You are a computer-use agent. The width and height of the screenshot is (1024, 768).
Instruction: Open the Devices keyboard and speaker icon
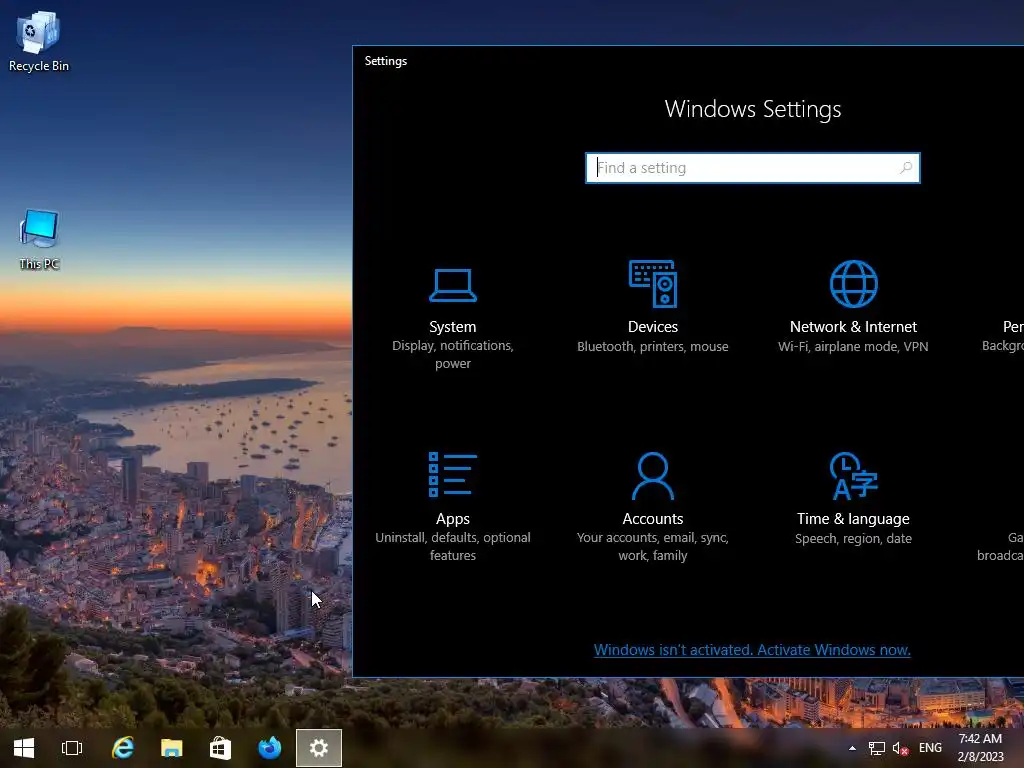652,283
